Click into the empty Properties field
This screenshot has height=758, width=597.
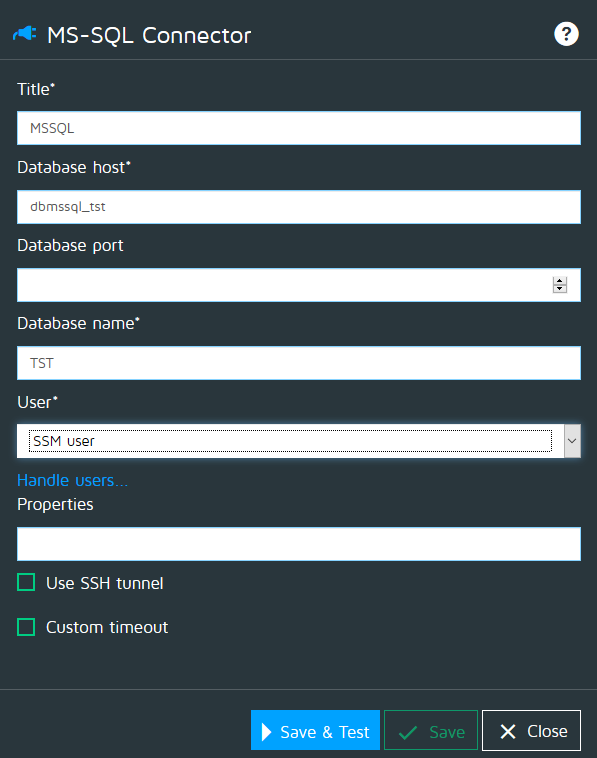point(299,544)
